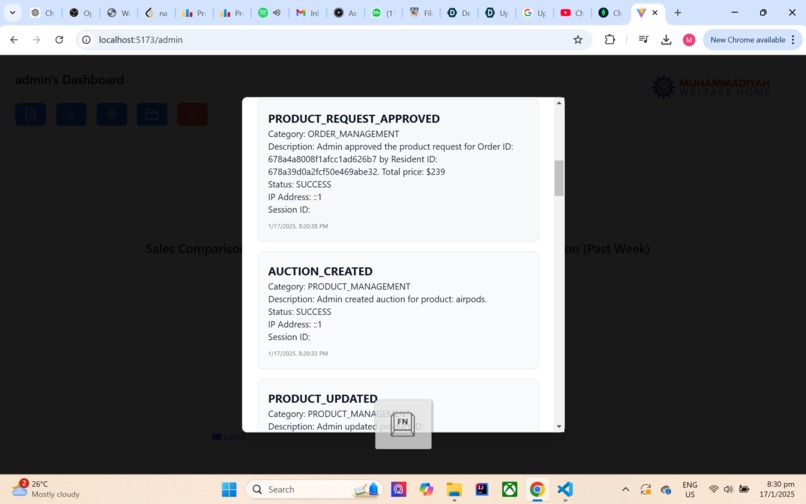Bookmark this page with the star icon

click(578, 40)
